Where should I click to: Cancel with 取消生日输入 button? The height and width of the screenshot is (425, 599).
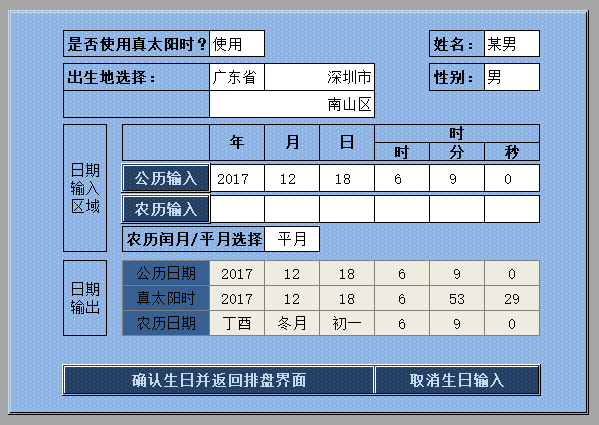pos(457,380)
